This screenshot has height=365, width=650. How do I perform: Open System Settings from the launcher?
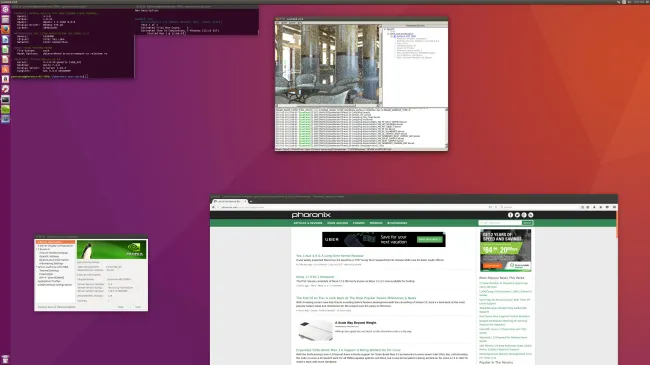coord(5,89)
